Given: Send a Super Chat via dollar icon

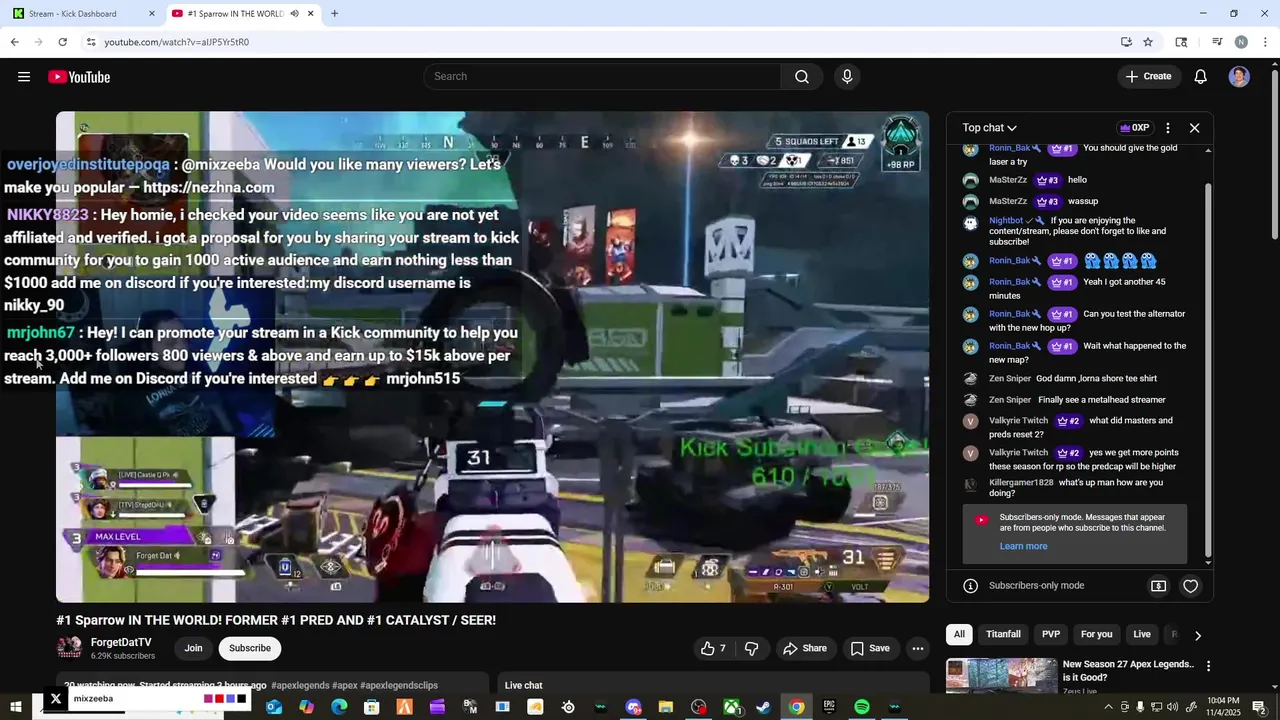Looking at the screenshot, I should pyautogui.click(x=1158, y=586).
